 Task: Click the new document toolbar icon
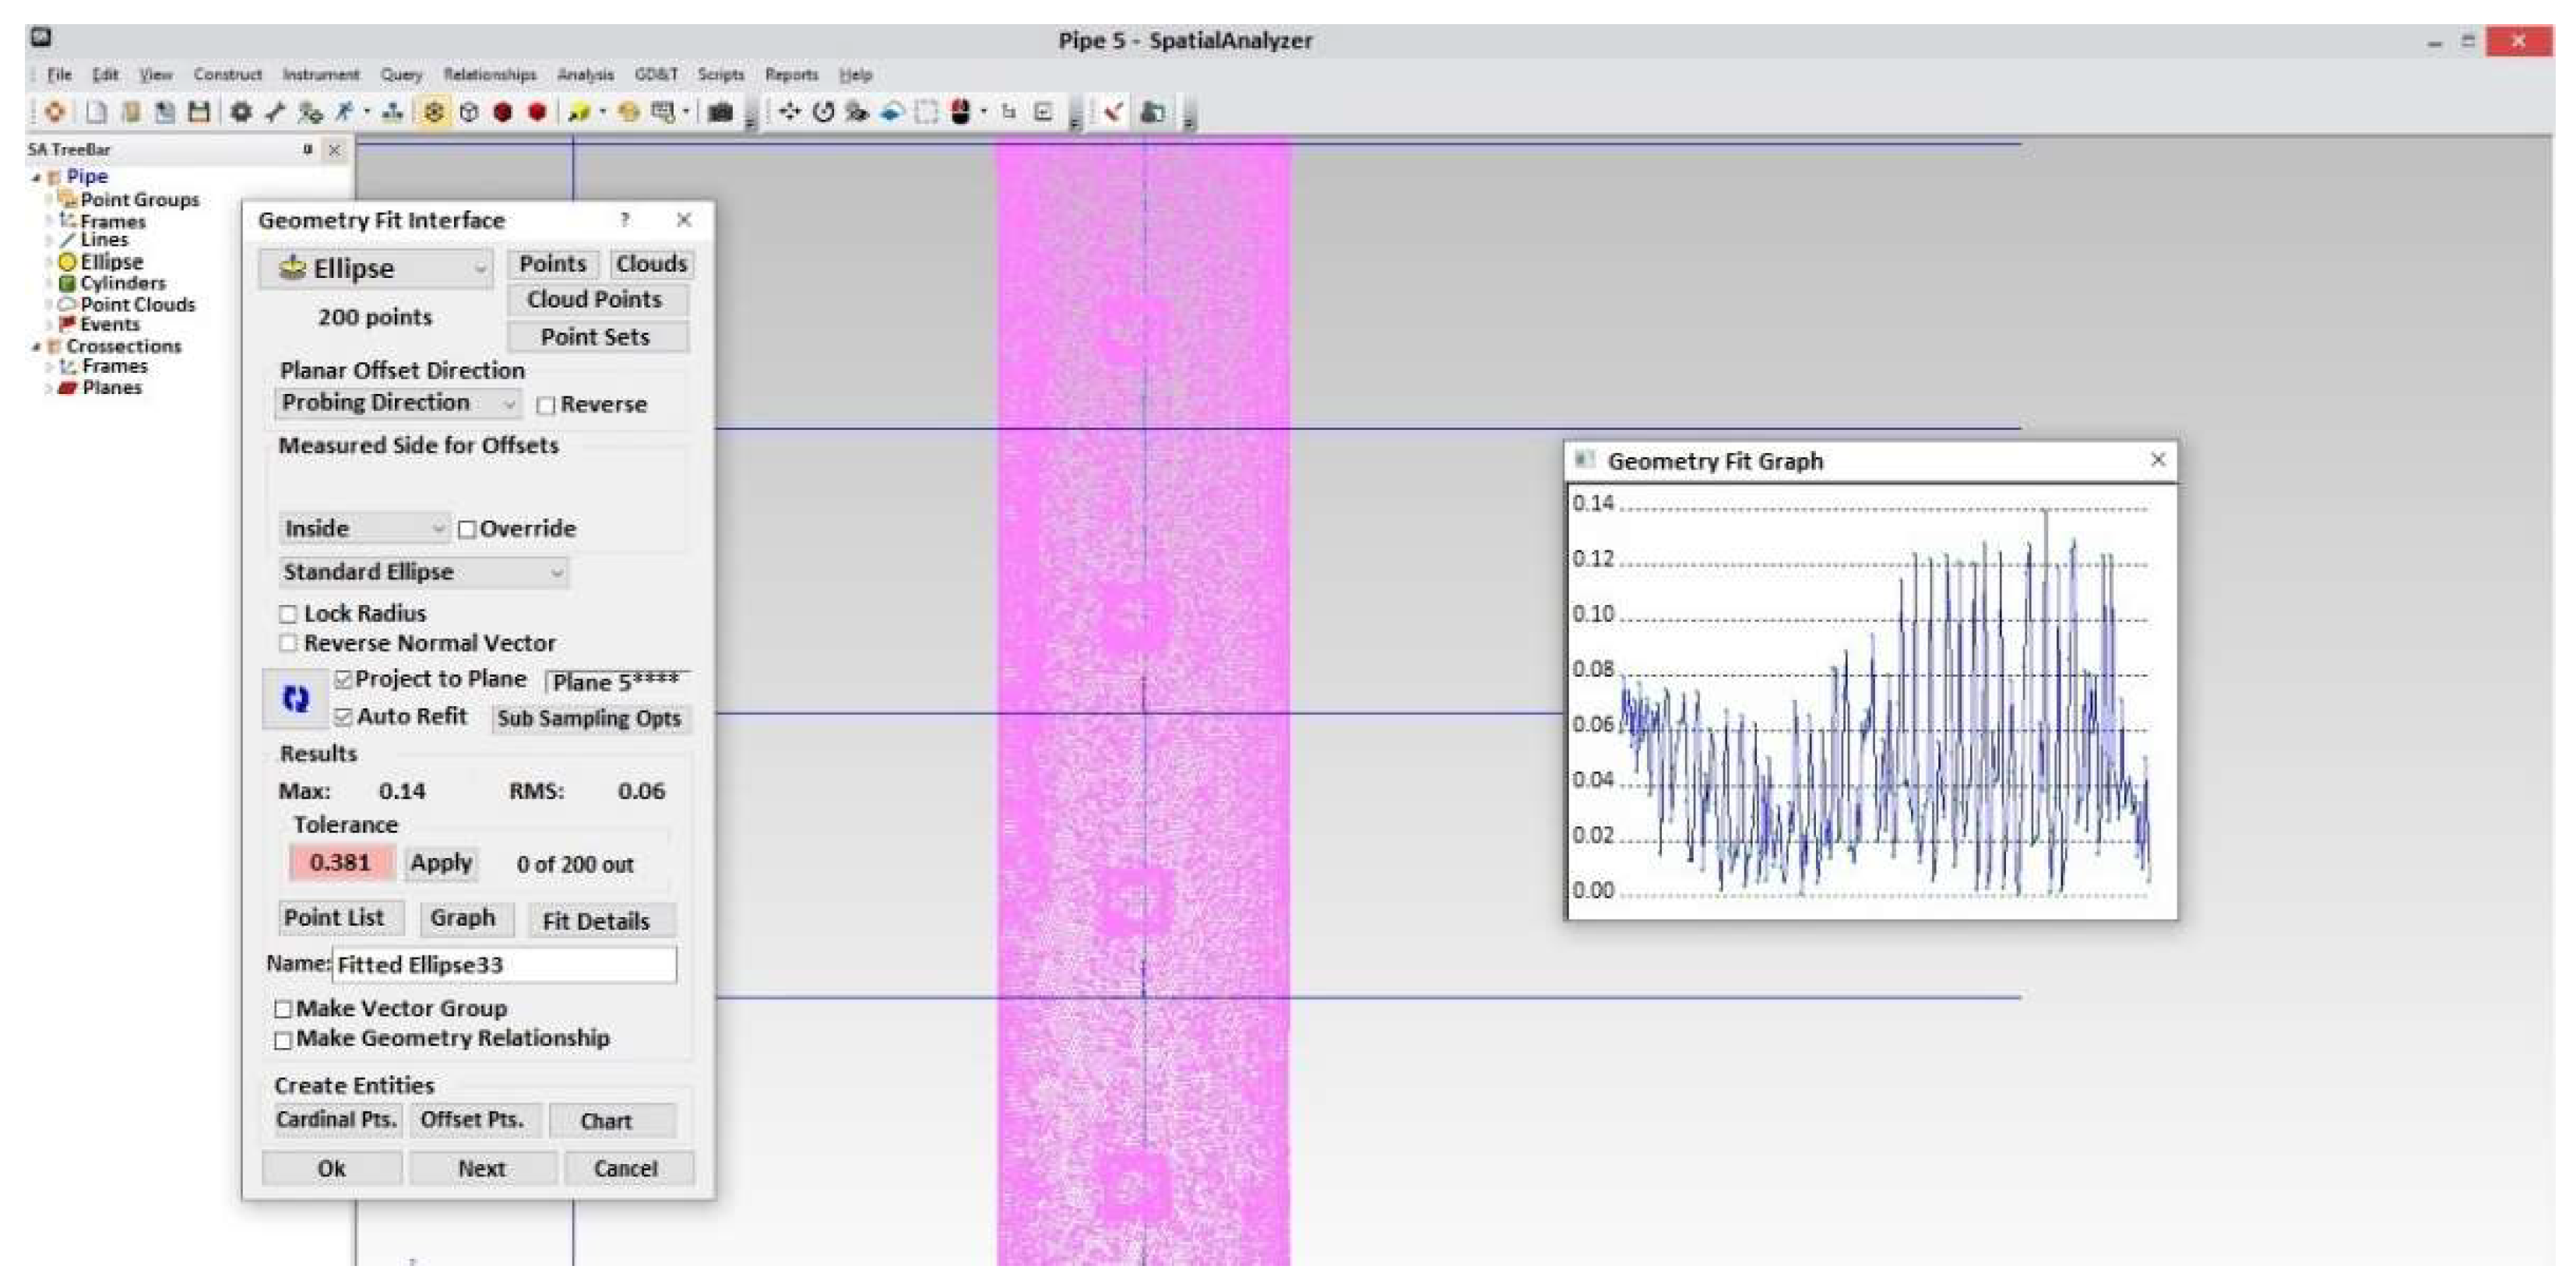click(96, 112)
